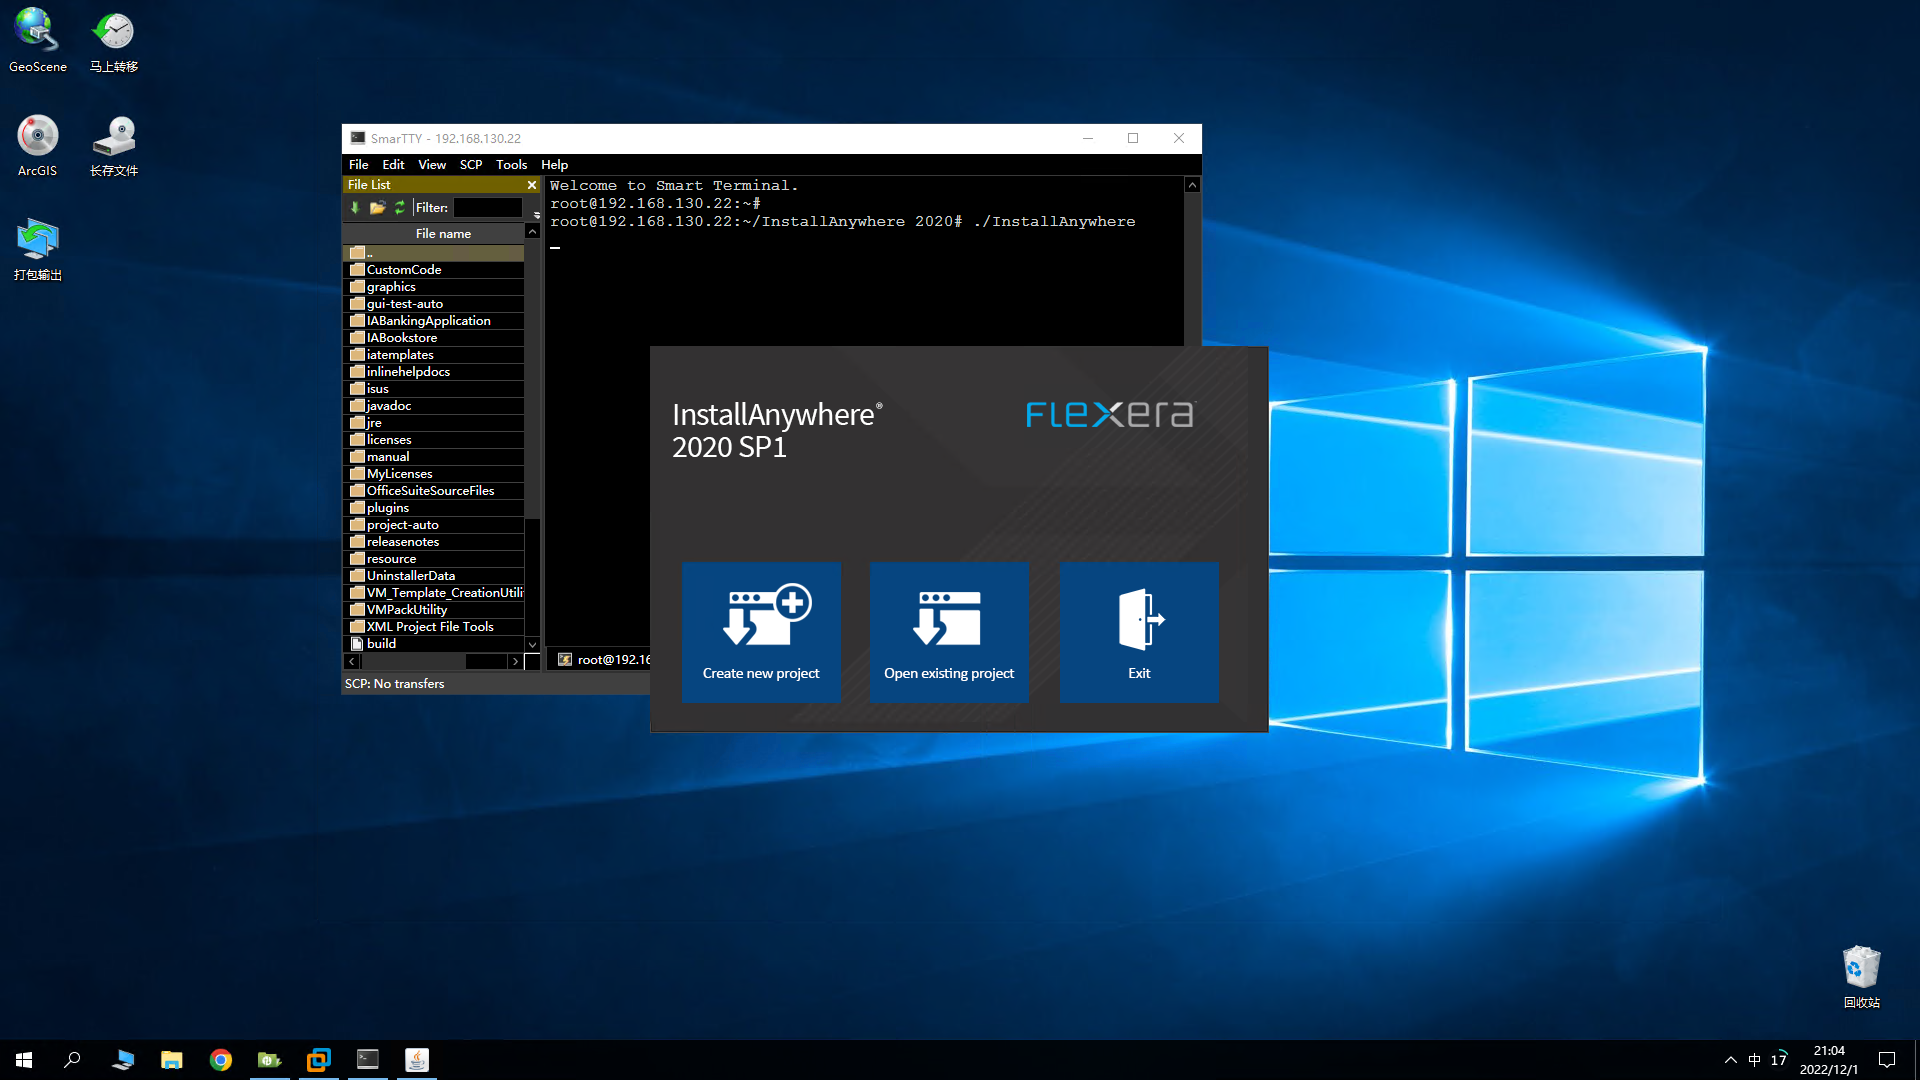This screenshot has width=1920, height=1080.
Task: Click the Create new project tile
Action: coord(761,632)
